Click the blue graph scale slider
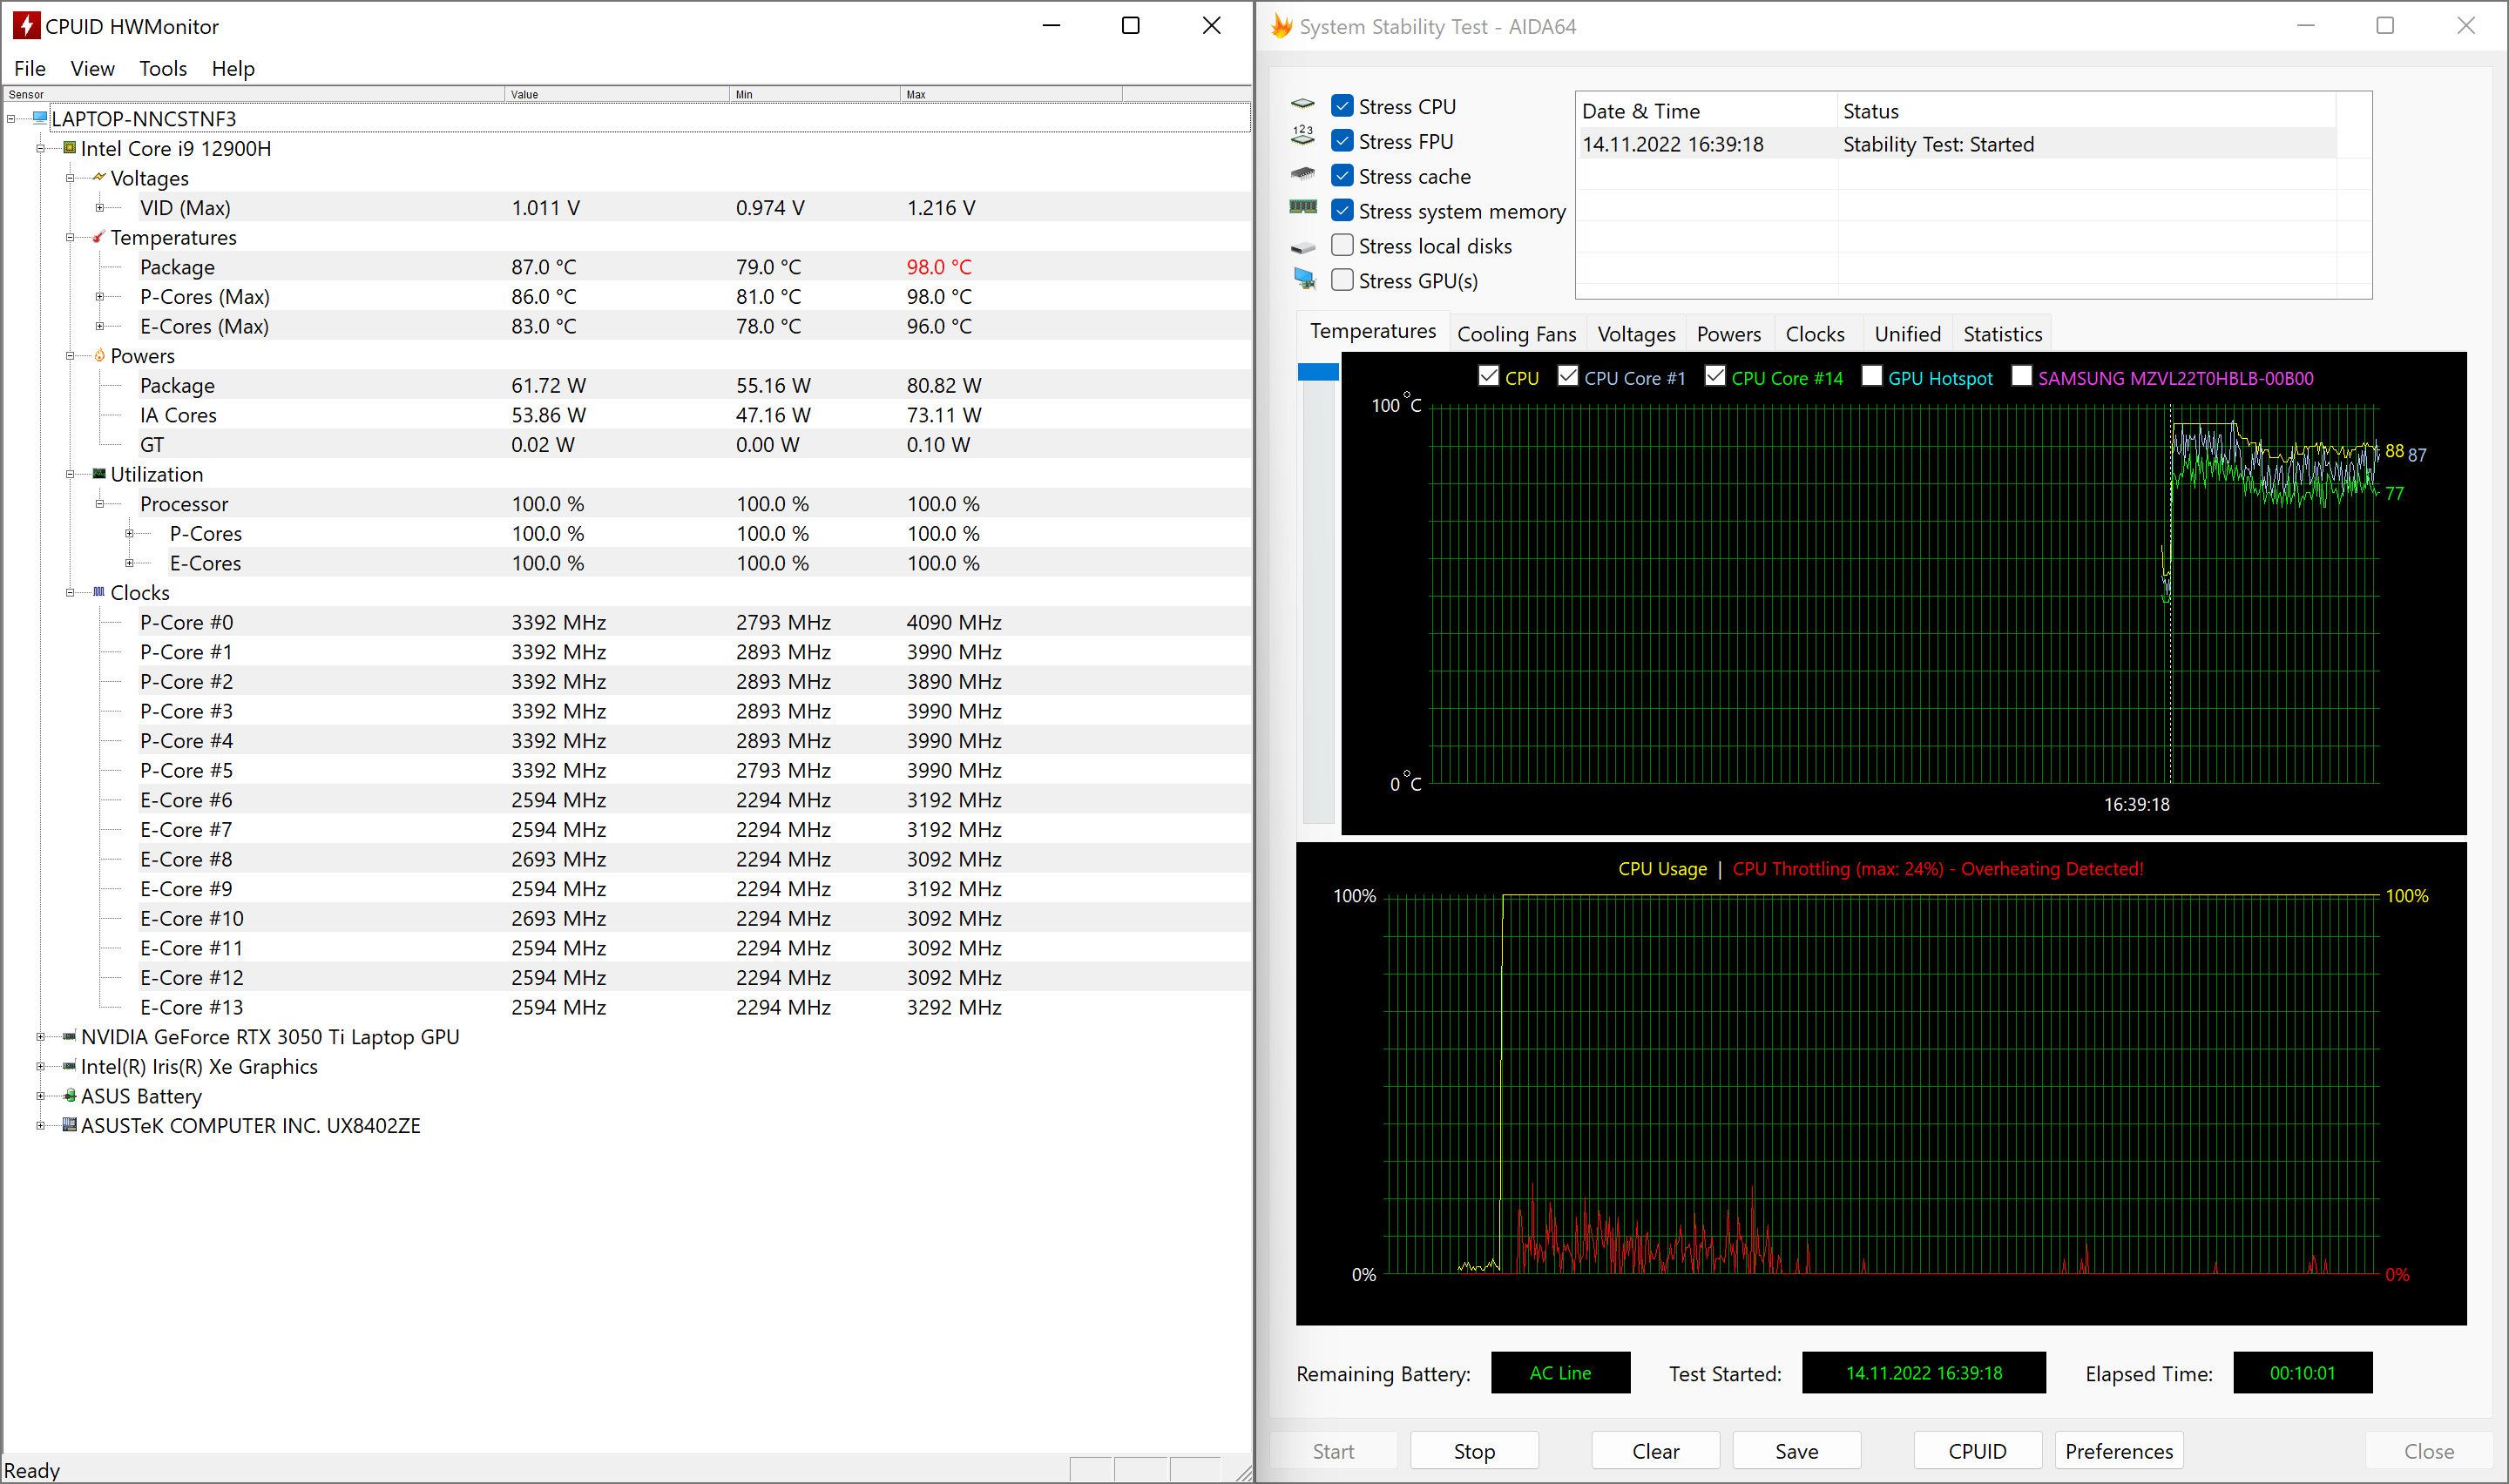Viewport: 2509px width, 1484px height. tap(1317, 373)
